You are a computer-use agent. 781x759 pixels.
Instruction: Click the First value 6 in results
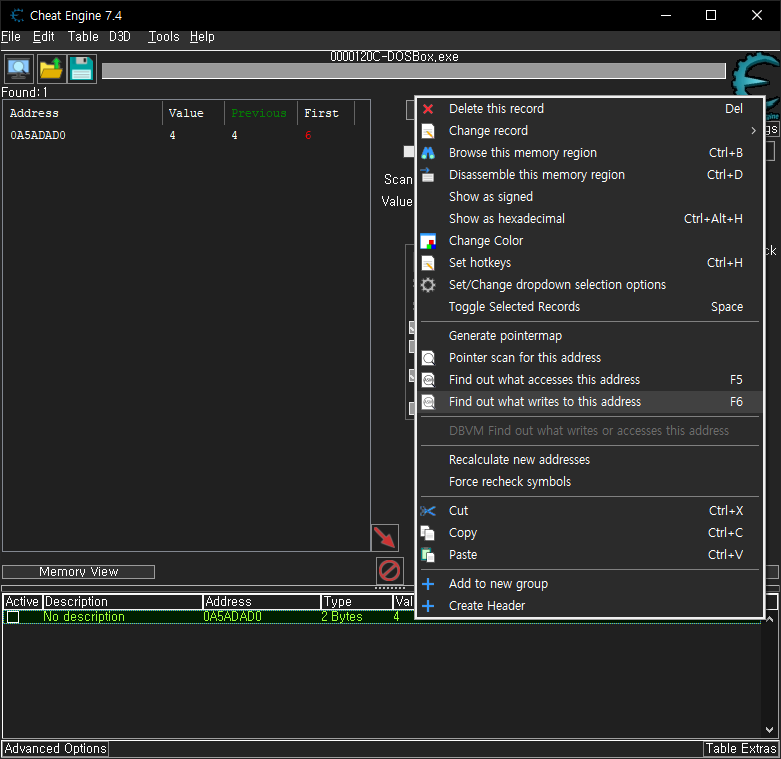(308, 135)
